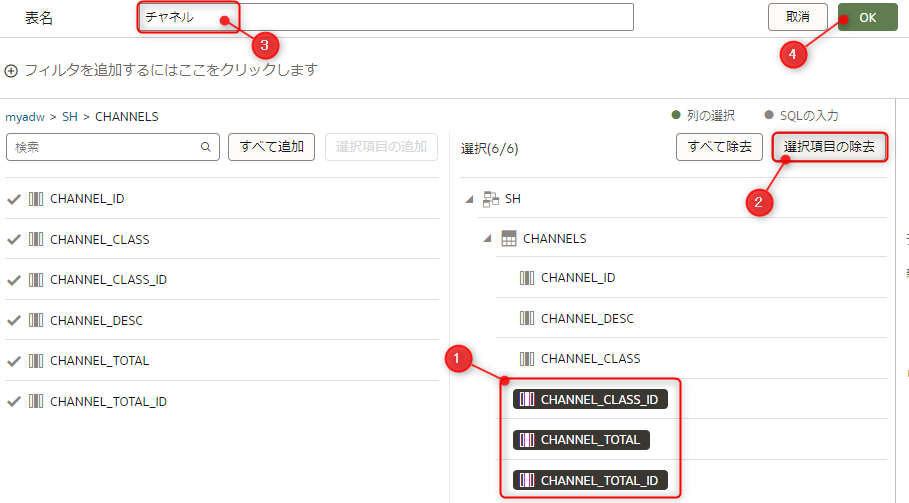Click the SH schema icon in selection tree
The height and width of the screenshot is (503, 909).
click(x=491, y=199)
